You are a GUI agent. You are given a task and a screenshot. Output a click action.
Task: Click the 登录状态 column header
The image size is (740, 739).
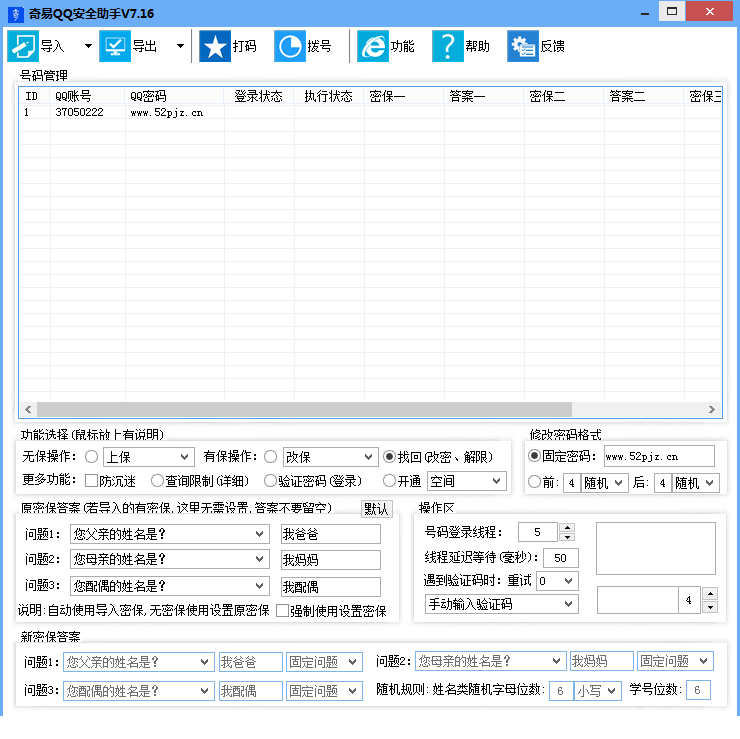259,96
